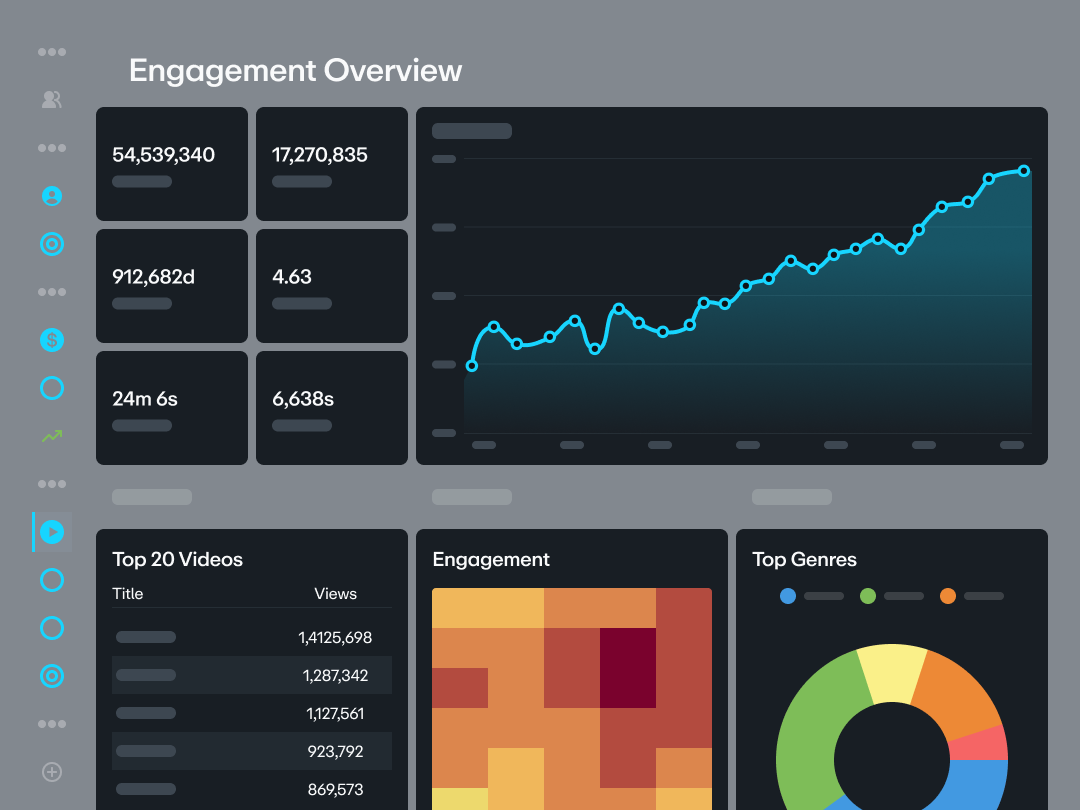Select the large green segment of the genres donut
This screenshot has width=1080, height=810.
[x=813, y=730]
